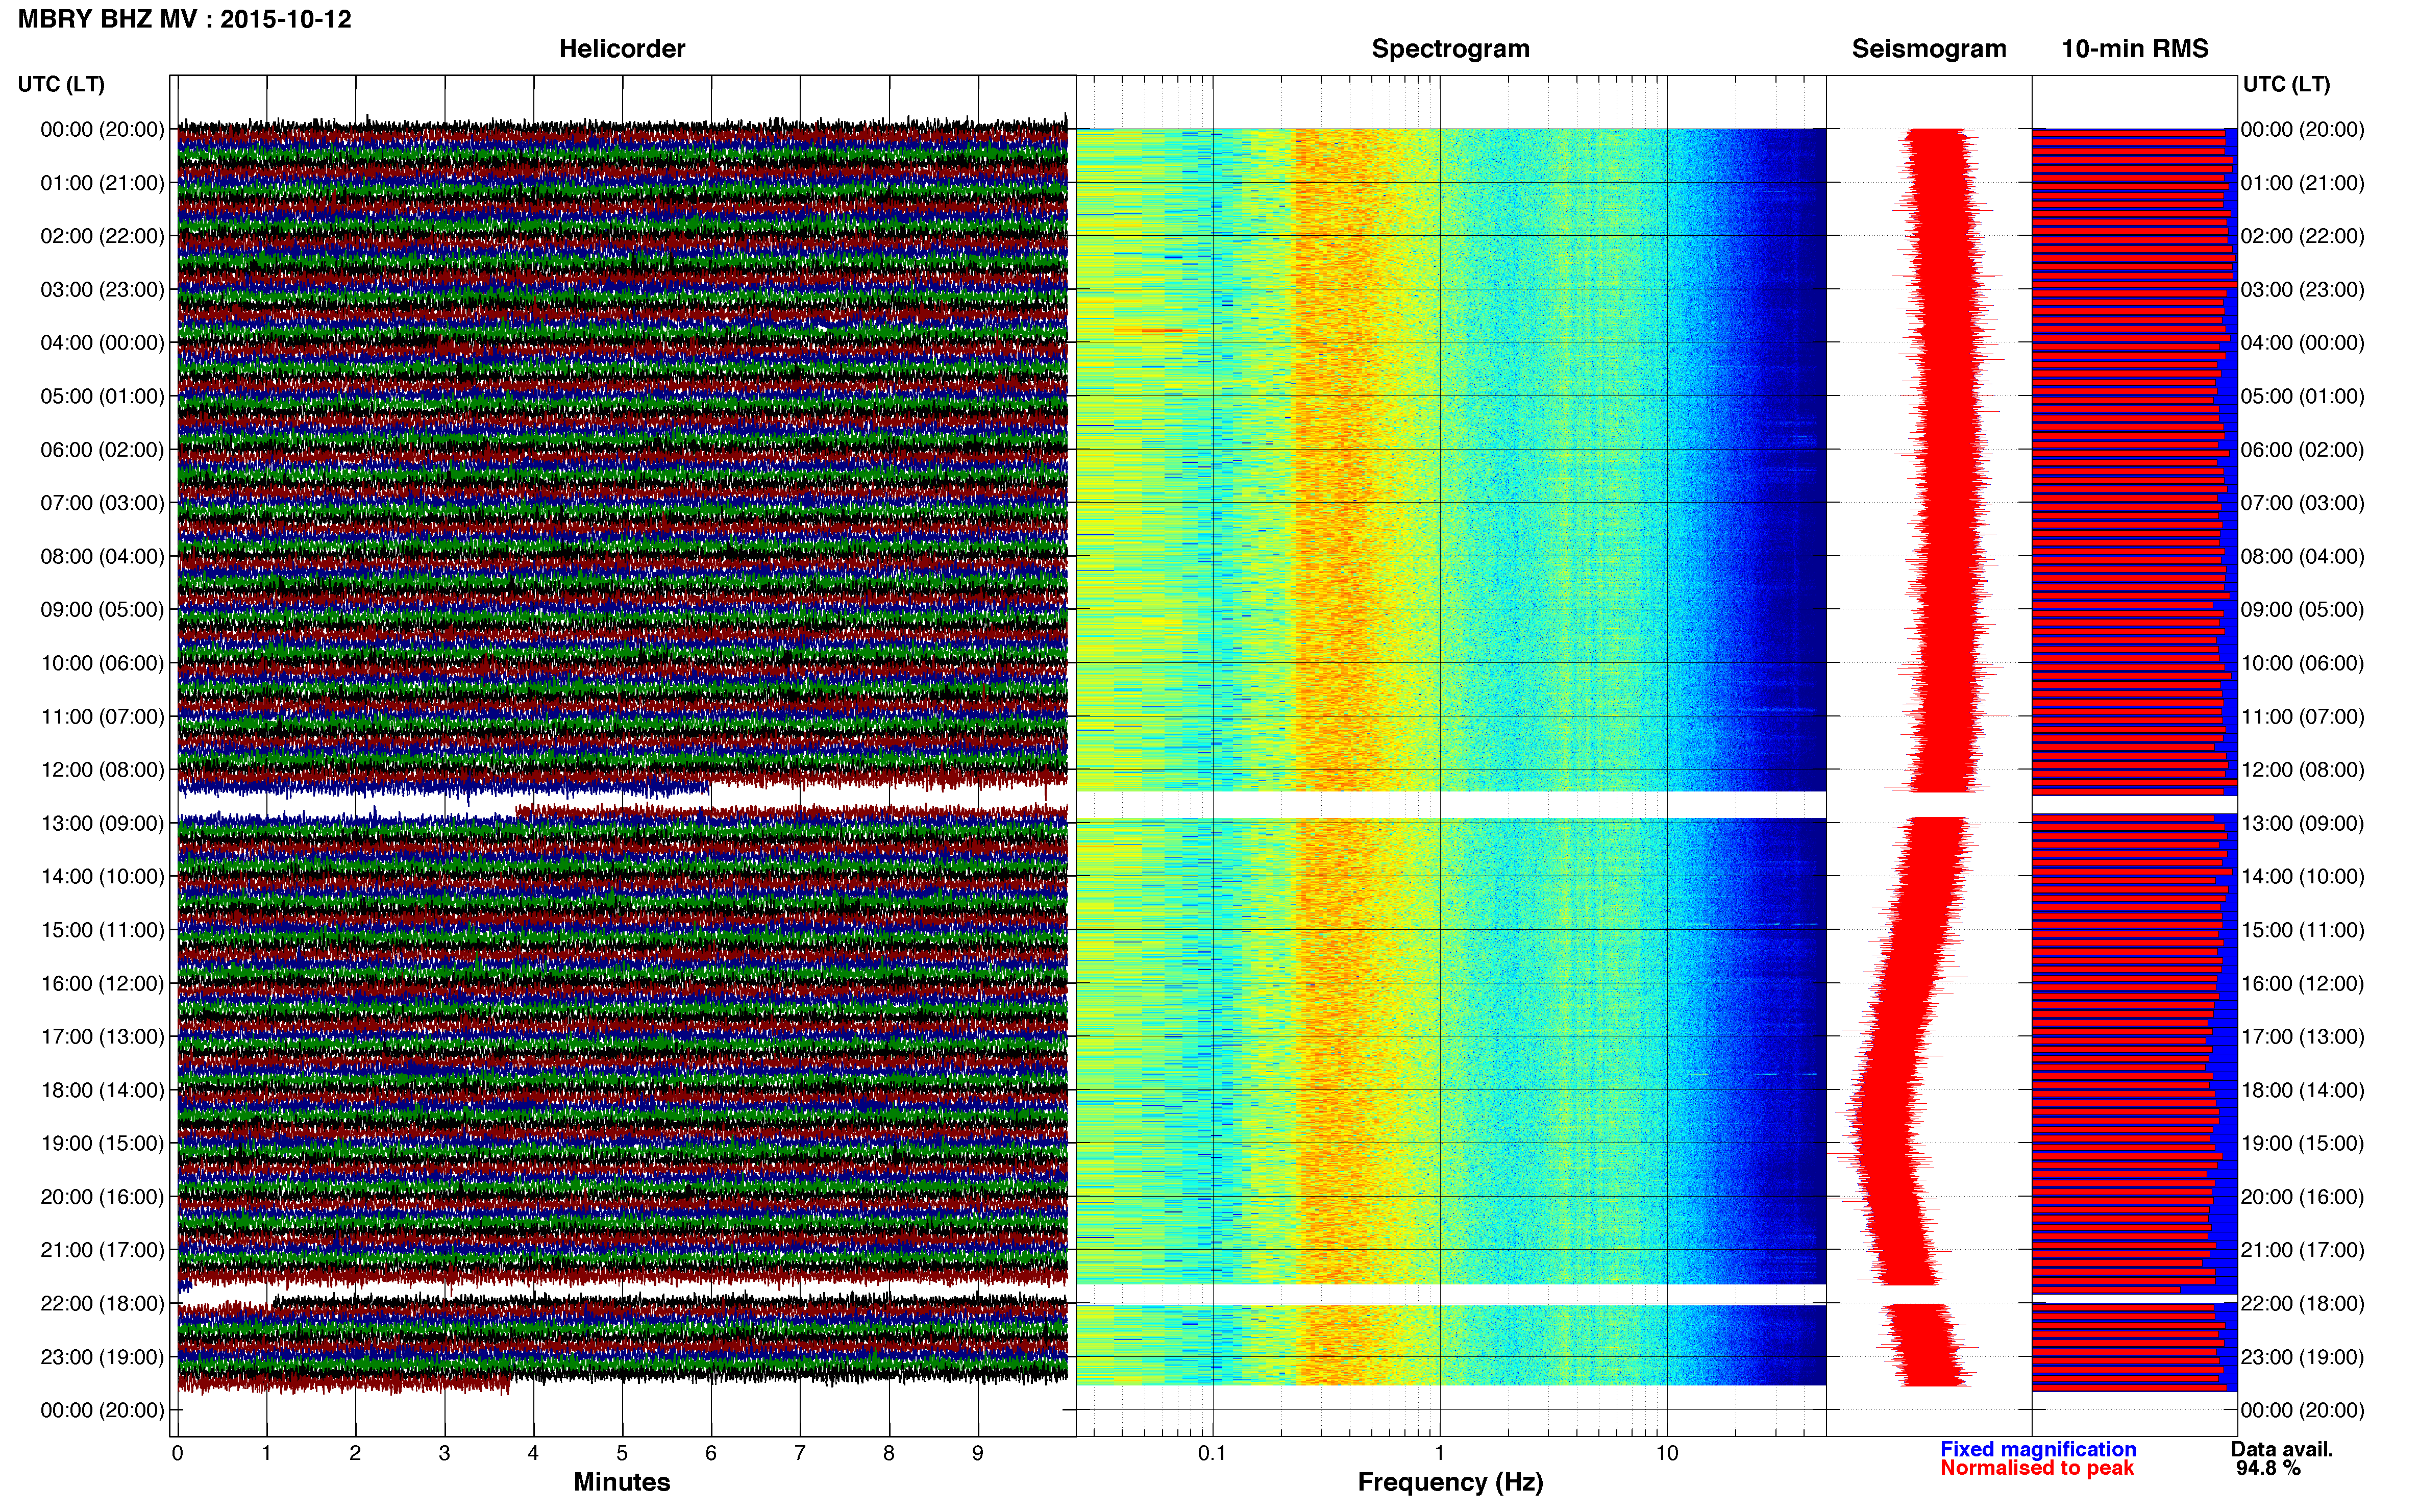Select the '94.8 %' data availability value
The width and height of the screenshot is (2419, 1512).
click(2268, 1468)
